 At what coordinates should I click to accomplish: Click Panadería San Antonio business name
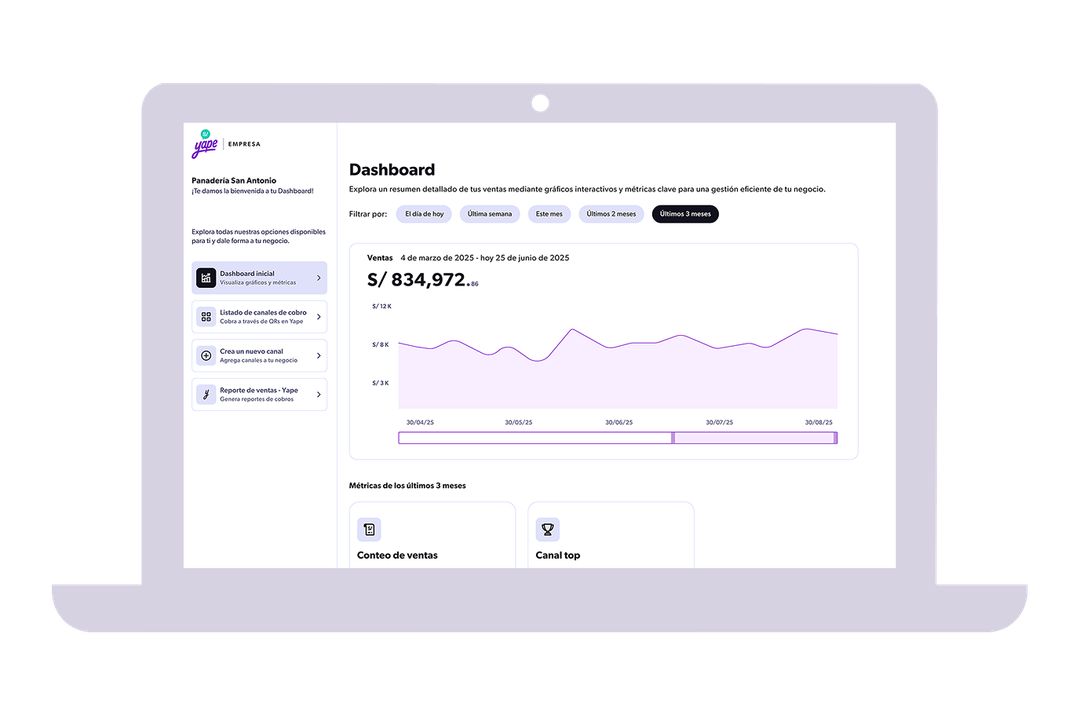pos(233,180)
